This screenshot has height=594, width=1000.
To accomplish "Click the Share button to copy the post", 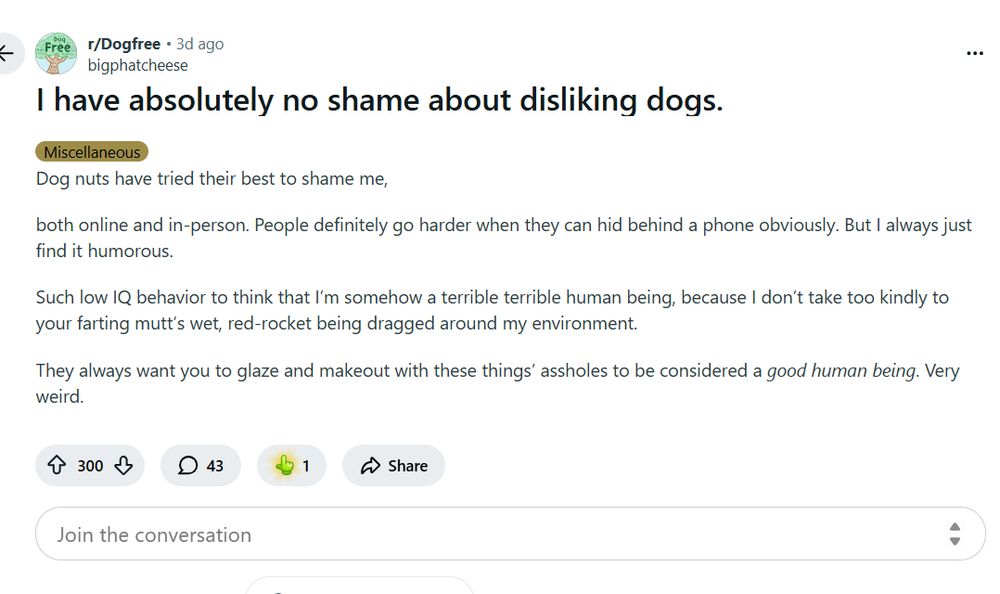I will pyautogui.click(x=393, y=465).
